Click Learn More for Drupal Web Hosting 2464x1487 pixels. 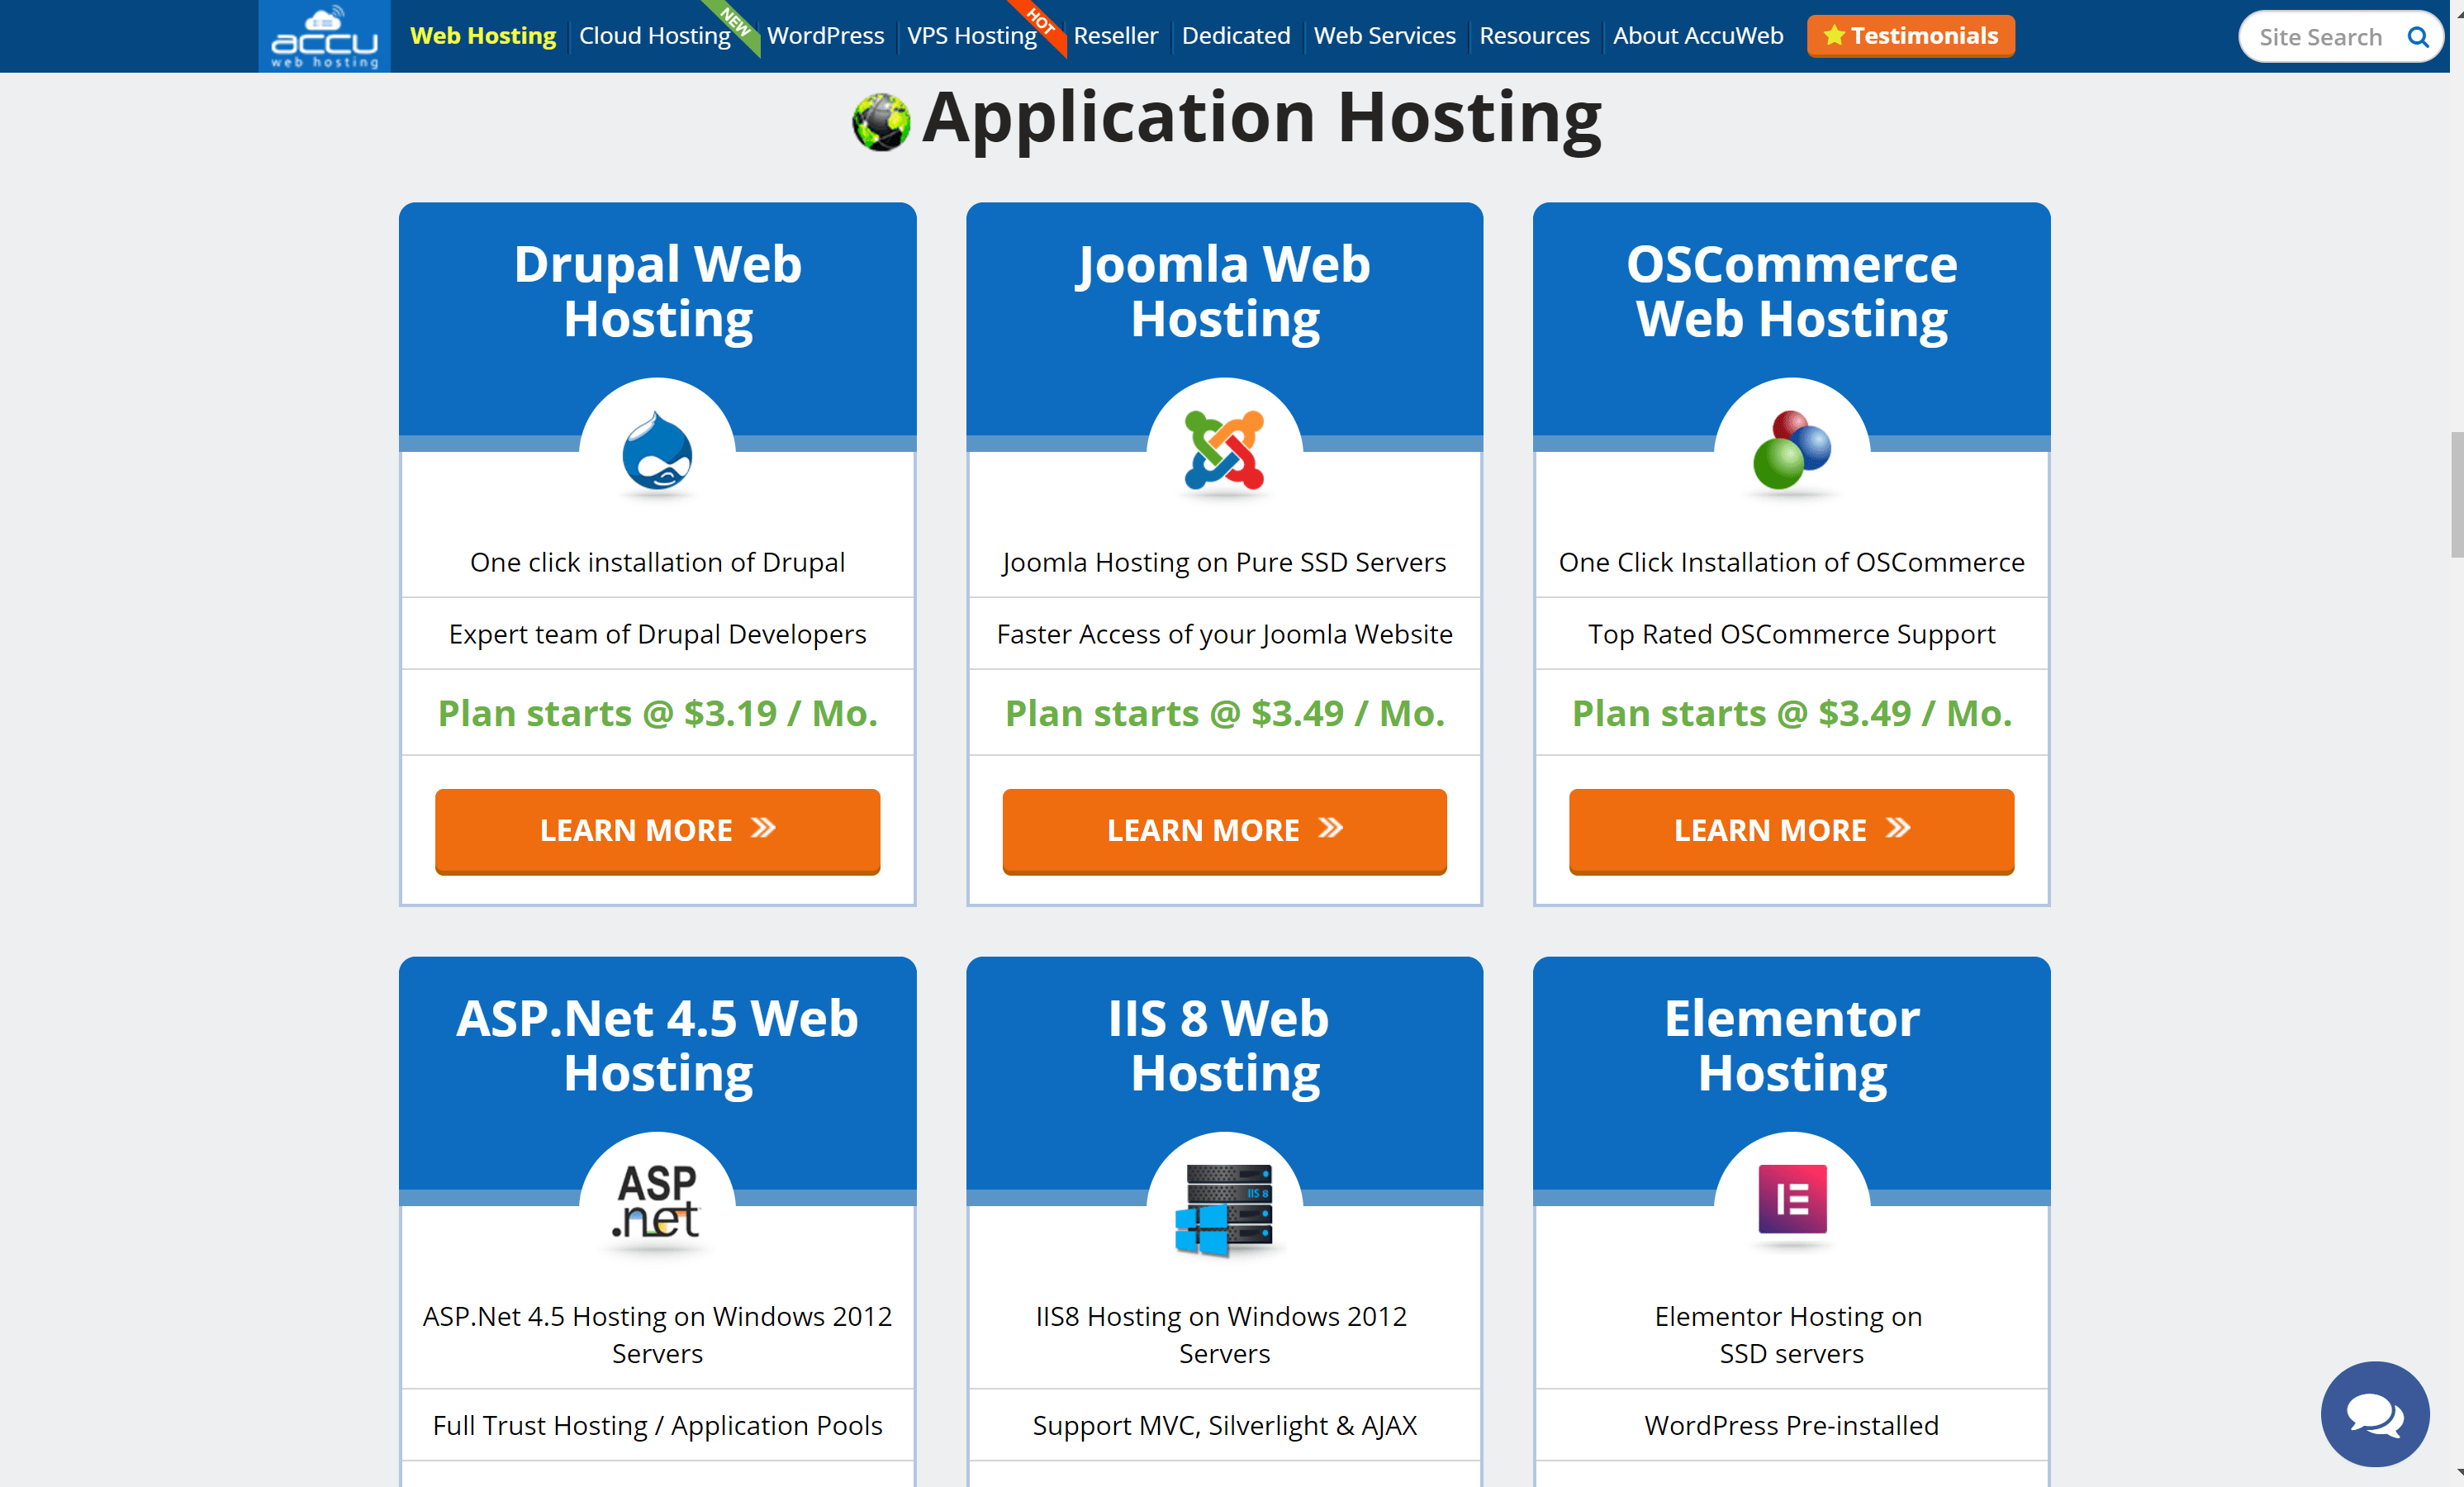coord(657,830)
